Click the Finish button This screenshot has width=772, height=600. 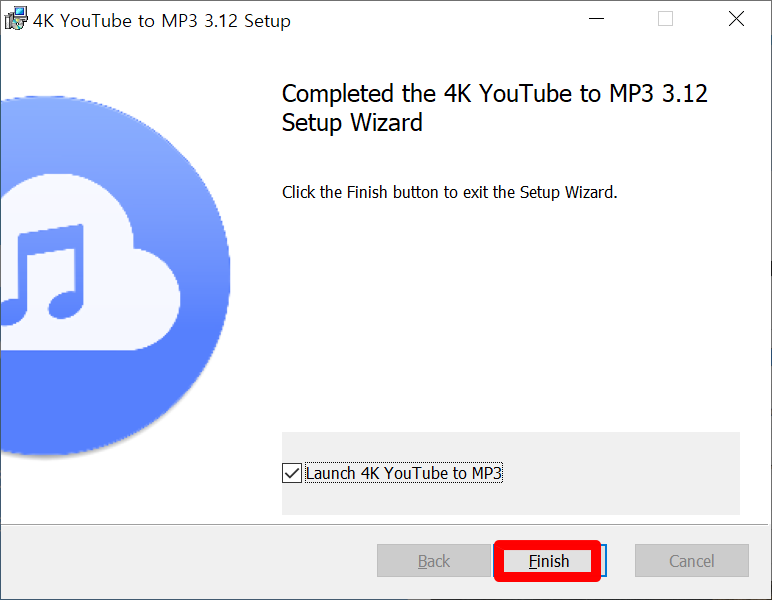click(549, 561)
